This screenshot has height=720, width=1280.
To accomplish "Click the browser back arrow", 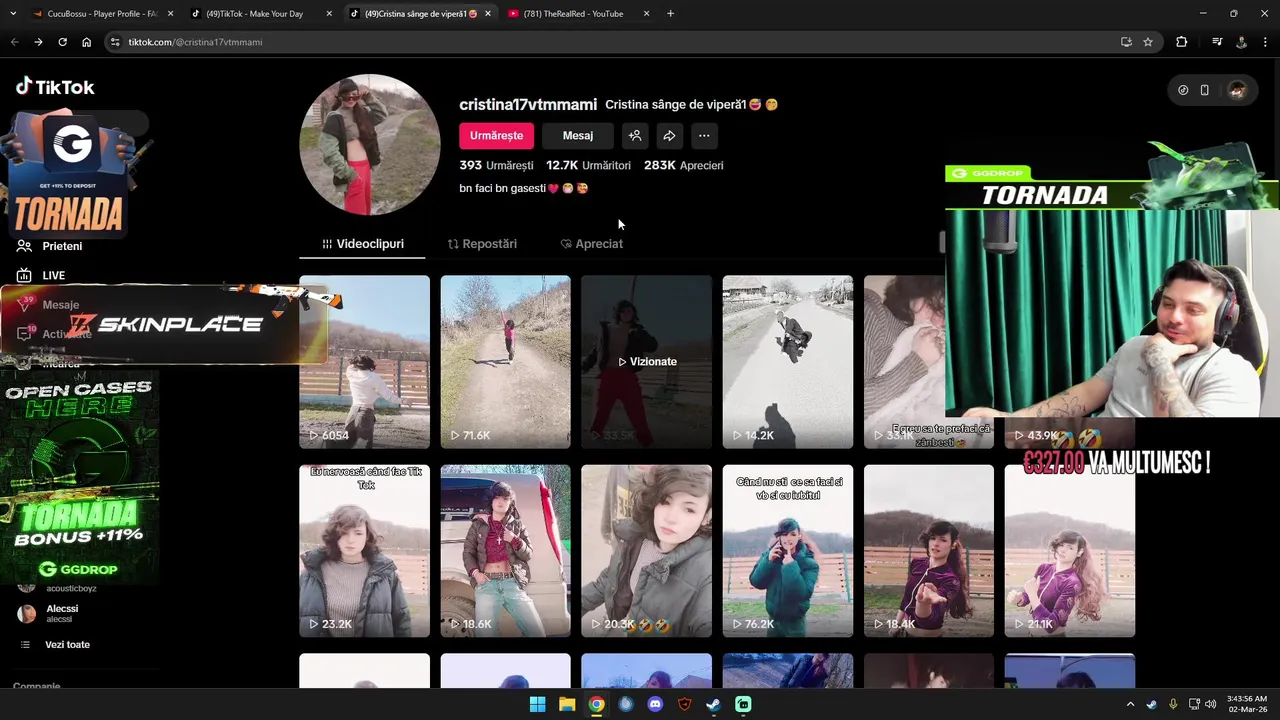I will (x=14, y=42).
